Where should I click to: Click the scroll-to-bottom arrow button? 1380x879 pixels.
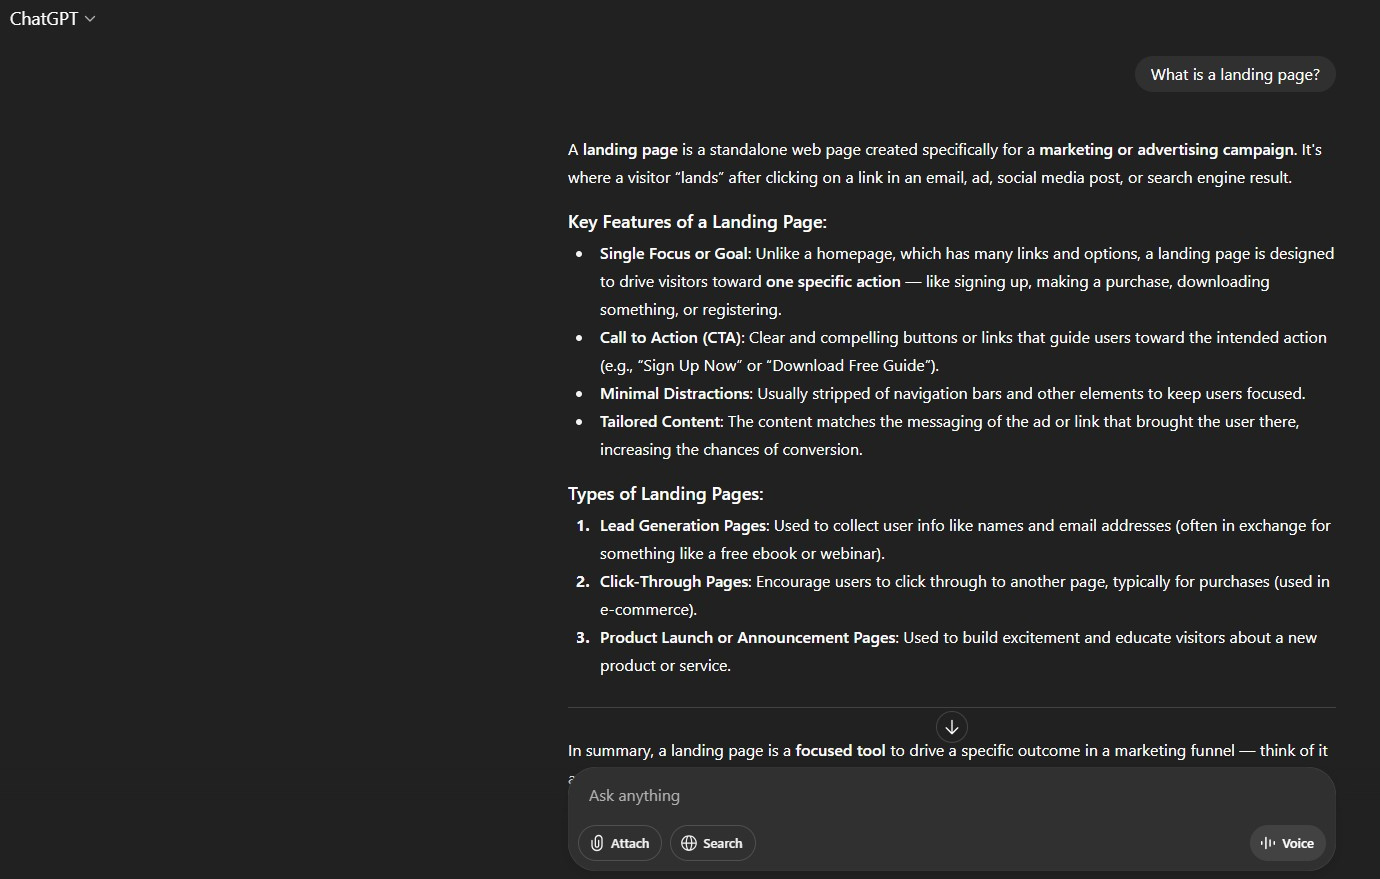click(x=952, y=727)
